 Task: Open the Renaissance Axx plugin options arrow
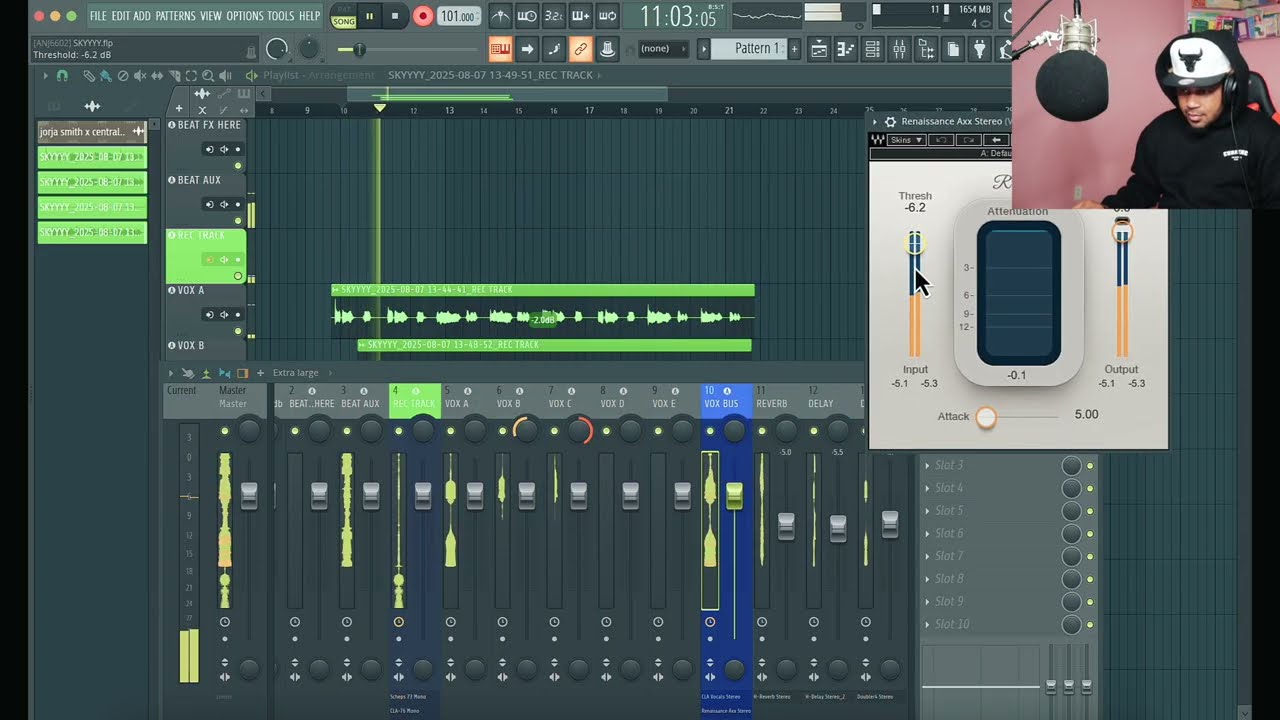tap(875, 122)
